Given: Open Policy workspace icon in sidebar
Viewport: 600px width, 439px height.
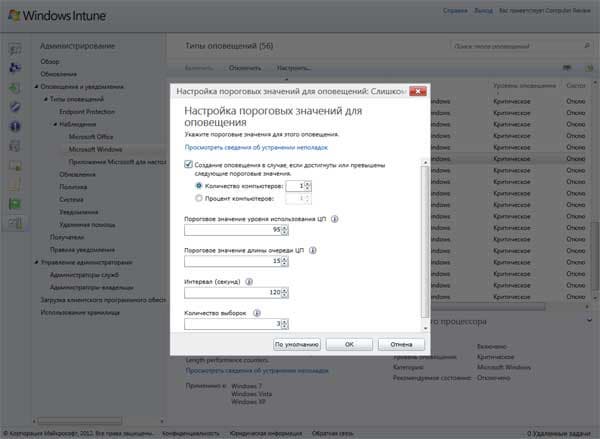Looking at the screenshot, I should click(15, 184).
